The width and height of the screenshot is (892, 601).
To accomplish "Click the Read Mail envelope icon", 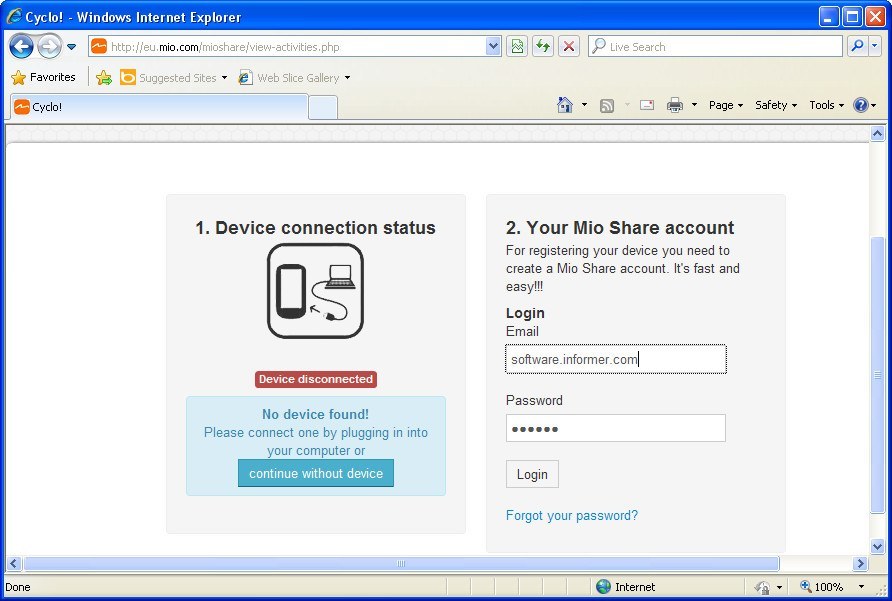I will tap(647, 105).
